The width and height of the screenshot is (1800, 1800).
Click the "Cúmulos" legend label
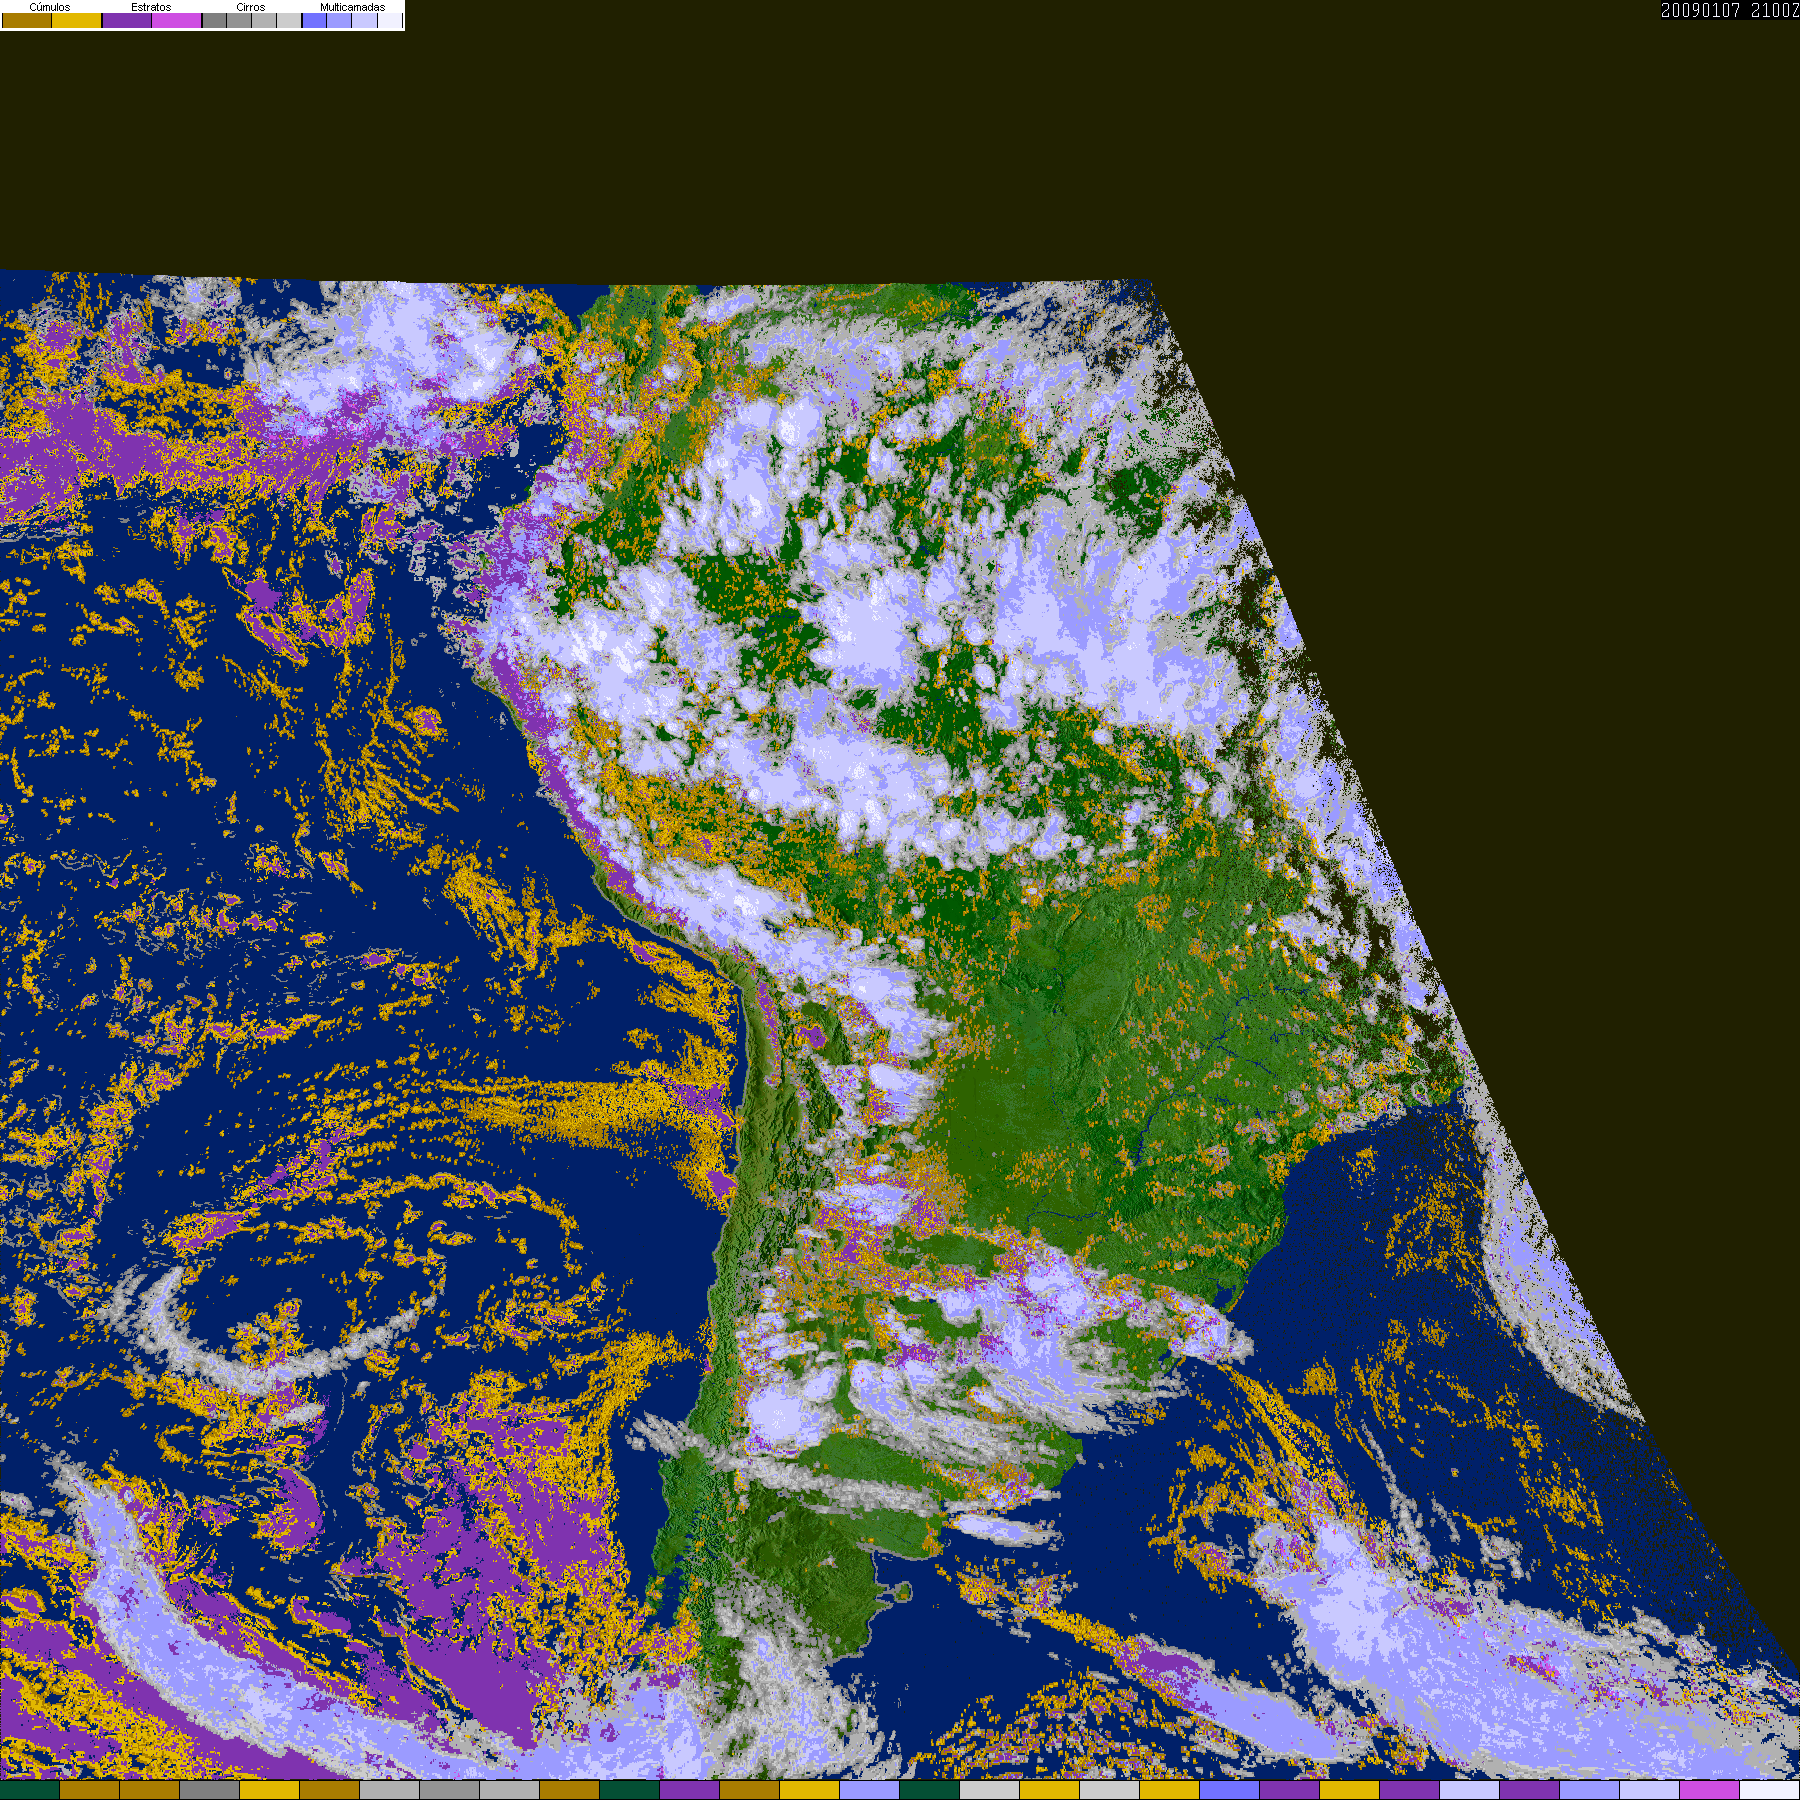point(50,7)
